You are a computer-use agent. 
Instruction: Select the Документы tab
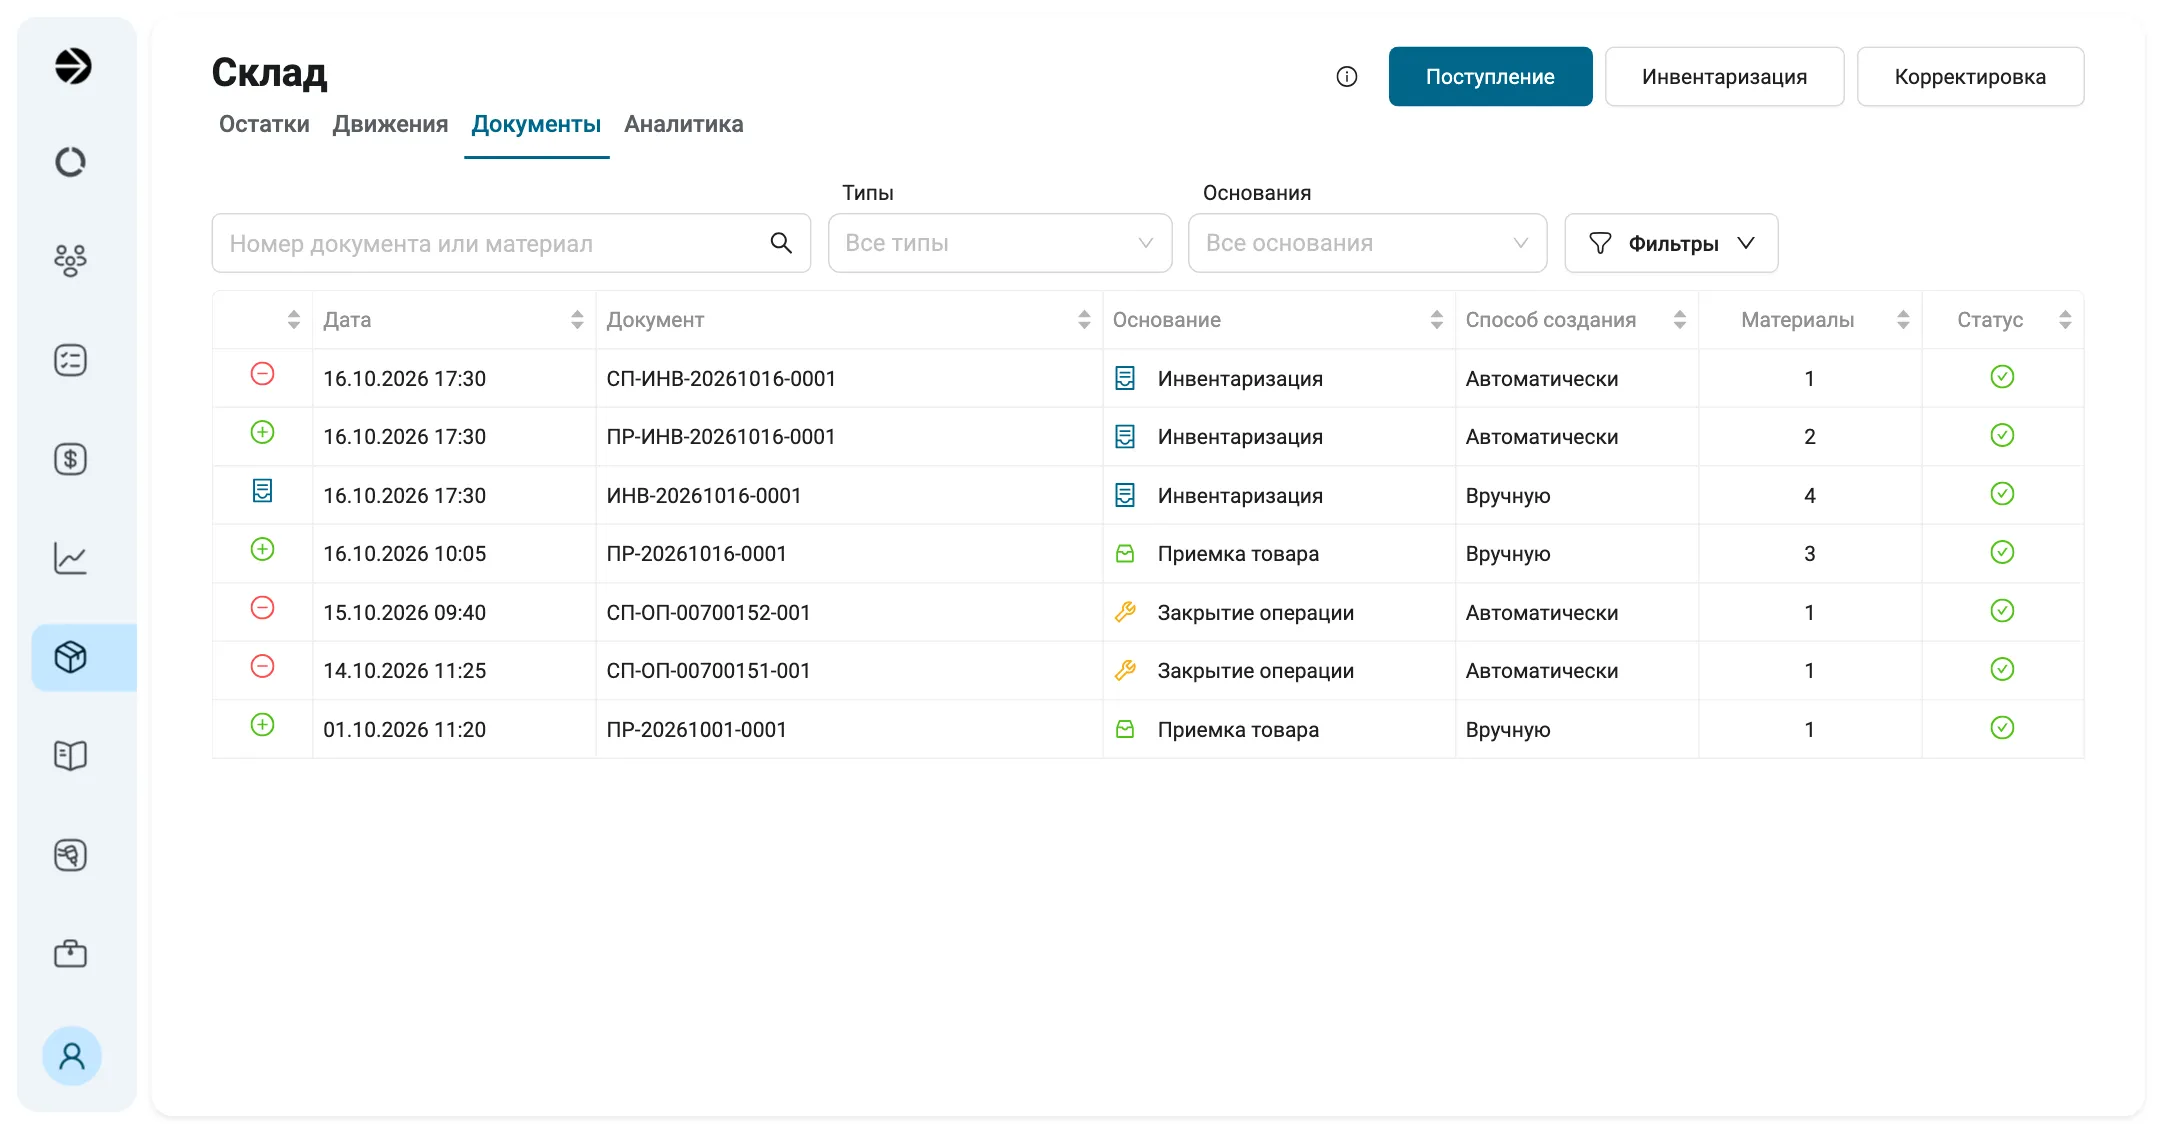coord(536,124)
